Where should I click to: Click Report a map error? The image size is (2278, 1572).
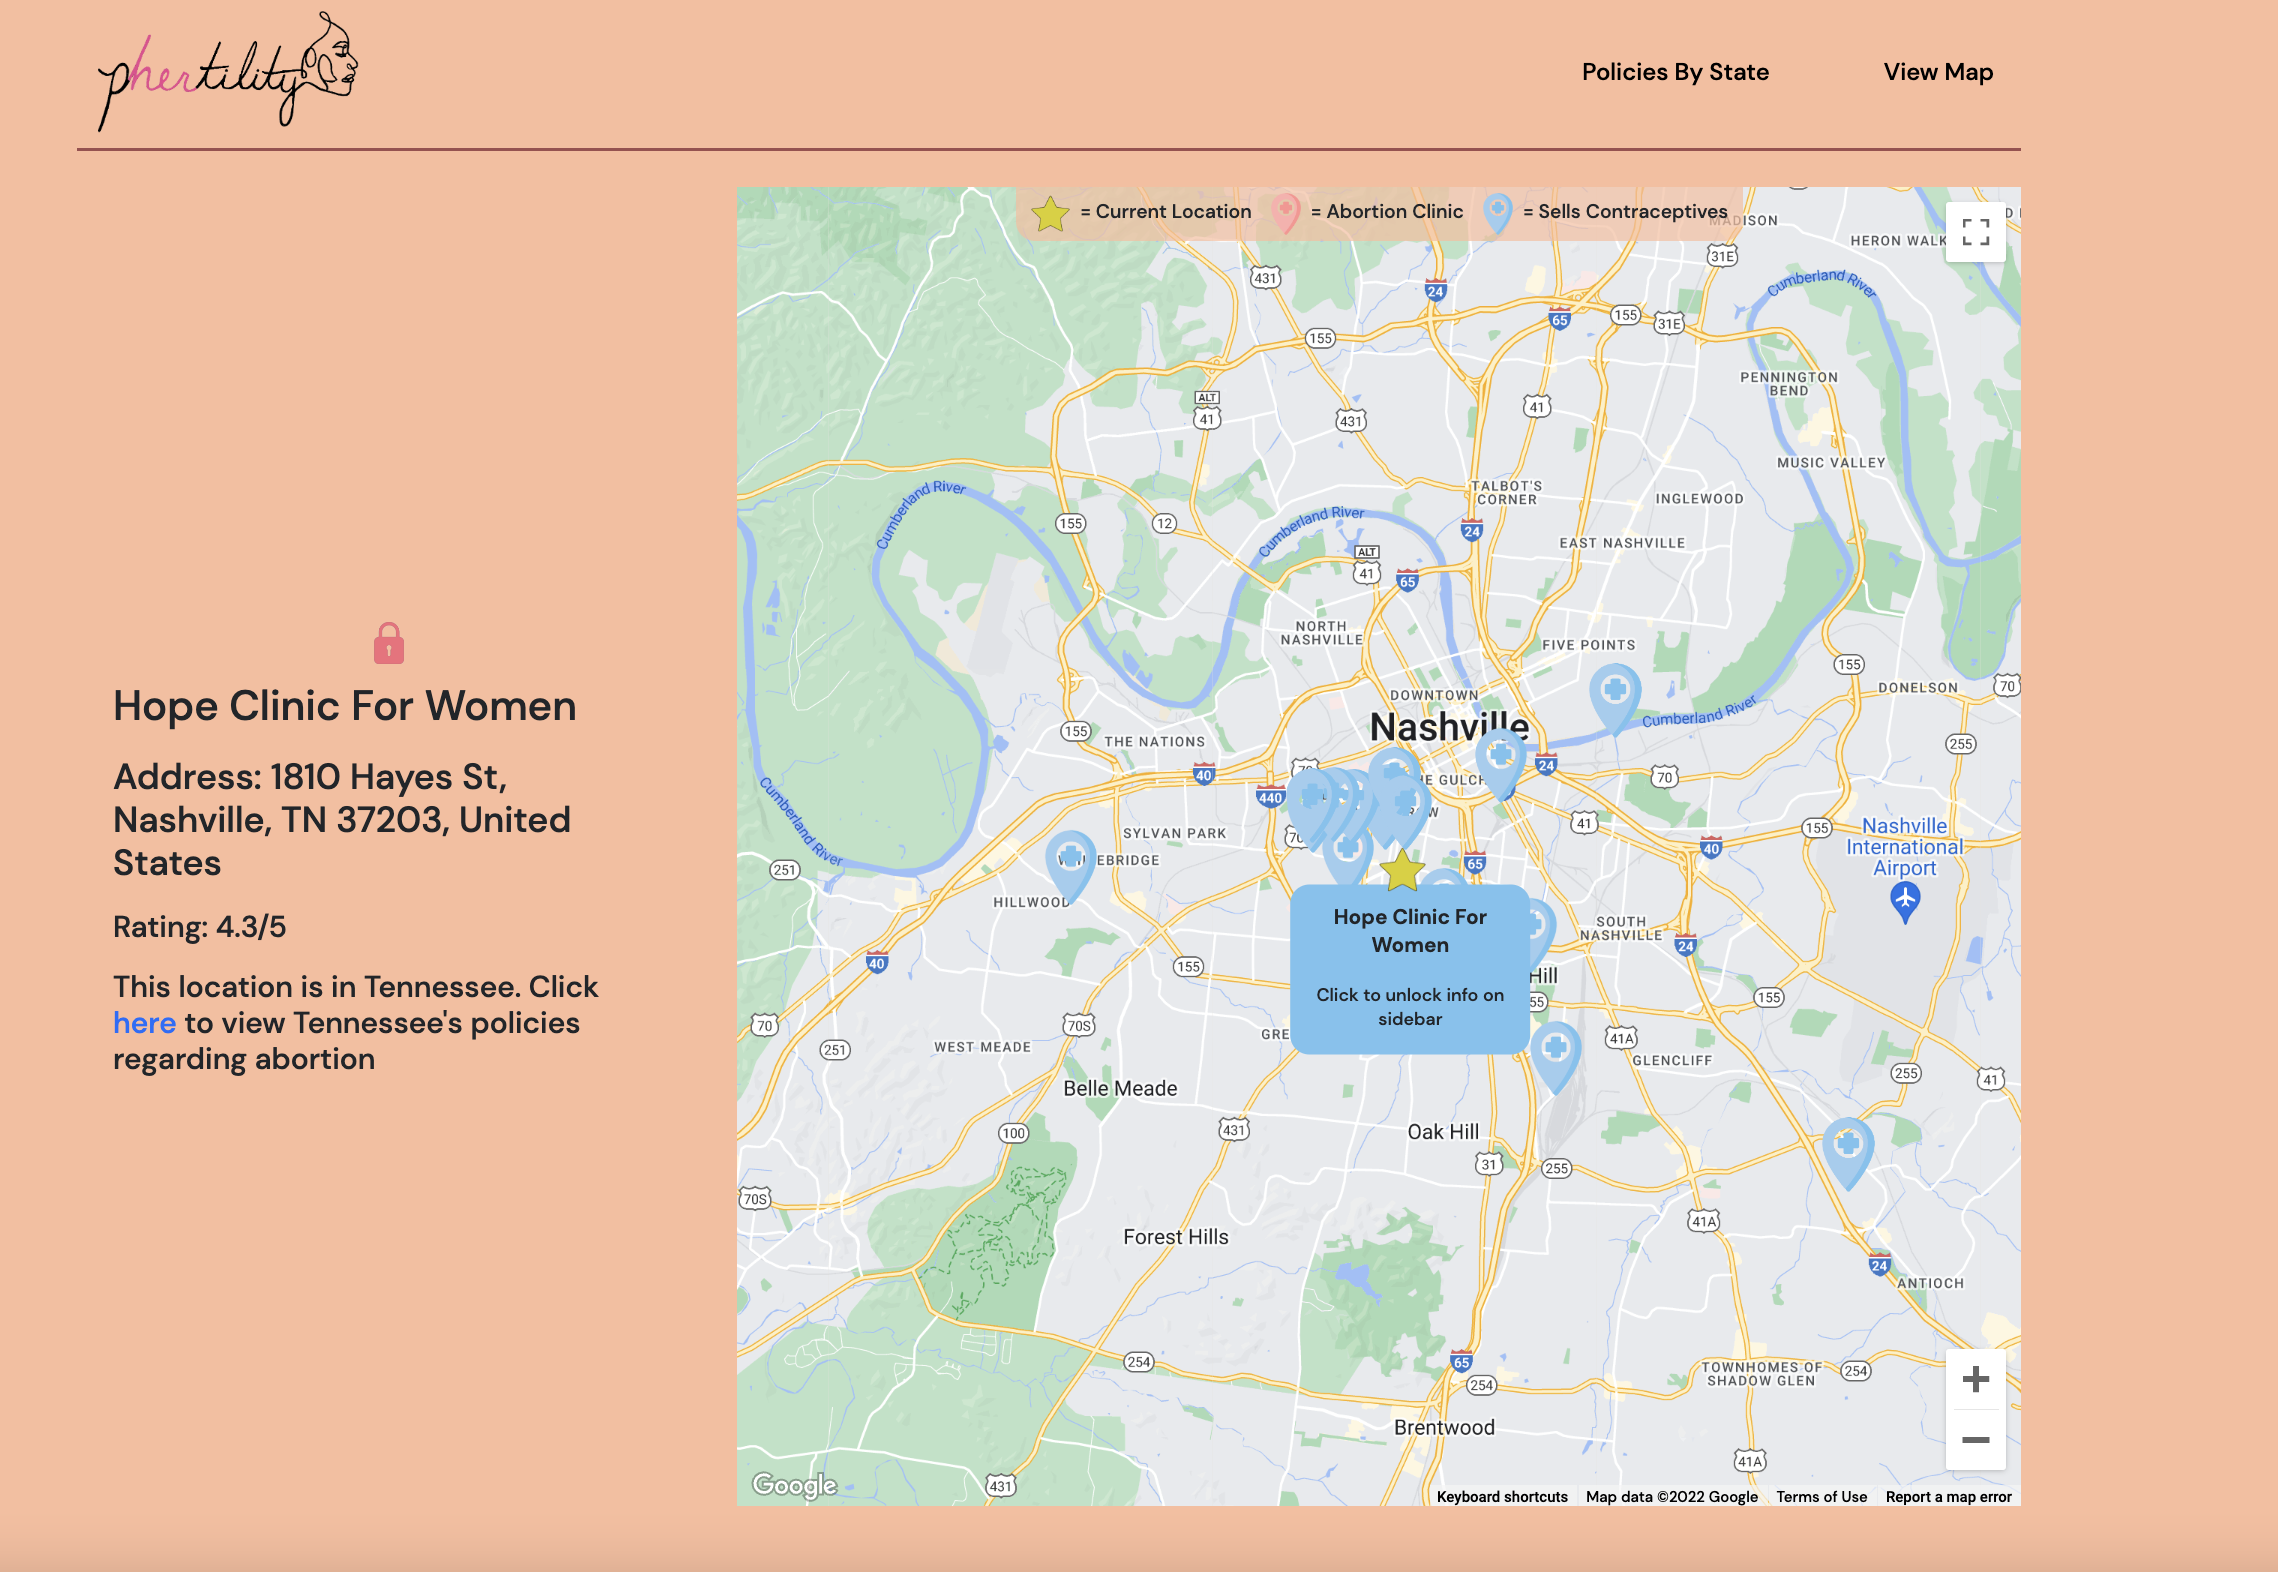(1948, 1497)
